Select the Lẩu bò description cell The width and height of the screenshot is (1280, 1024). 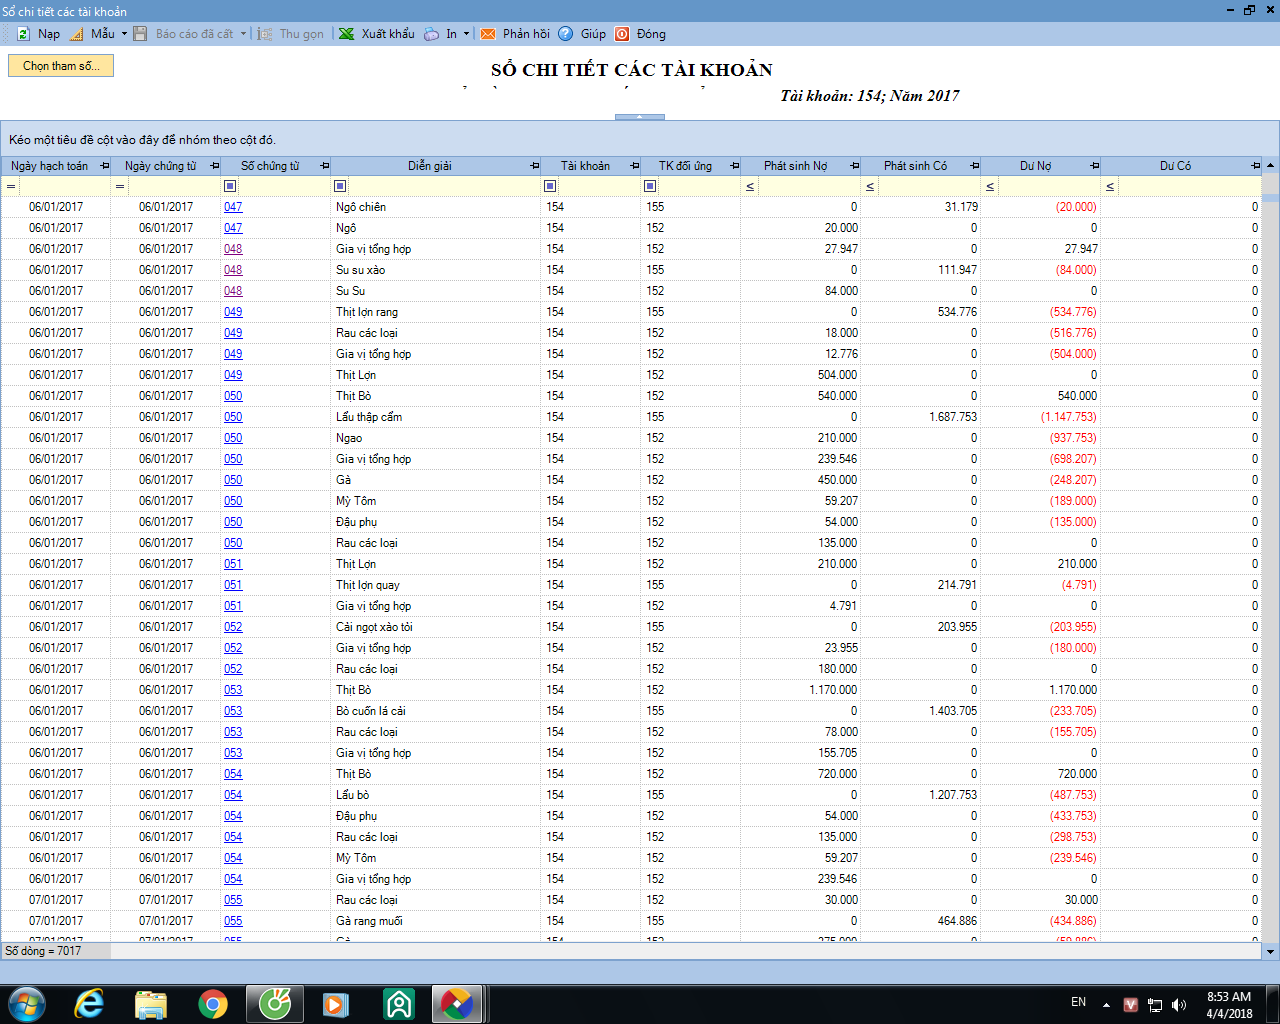435,795
